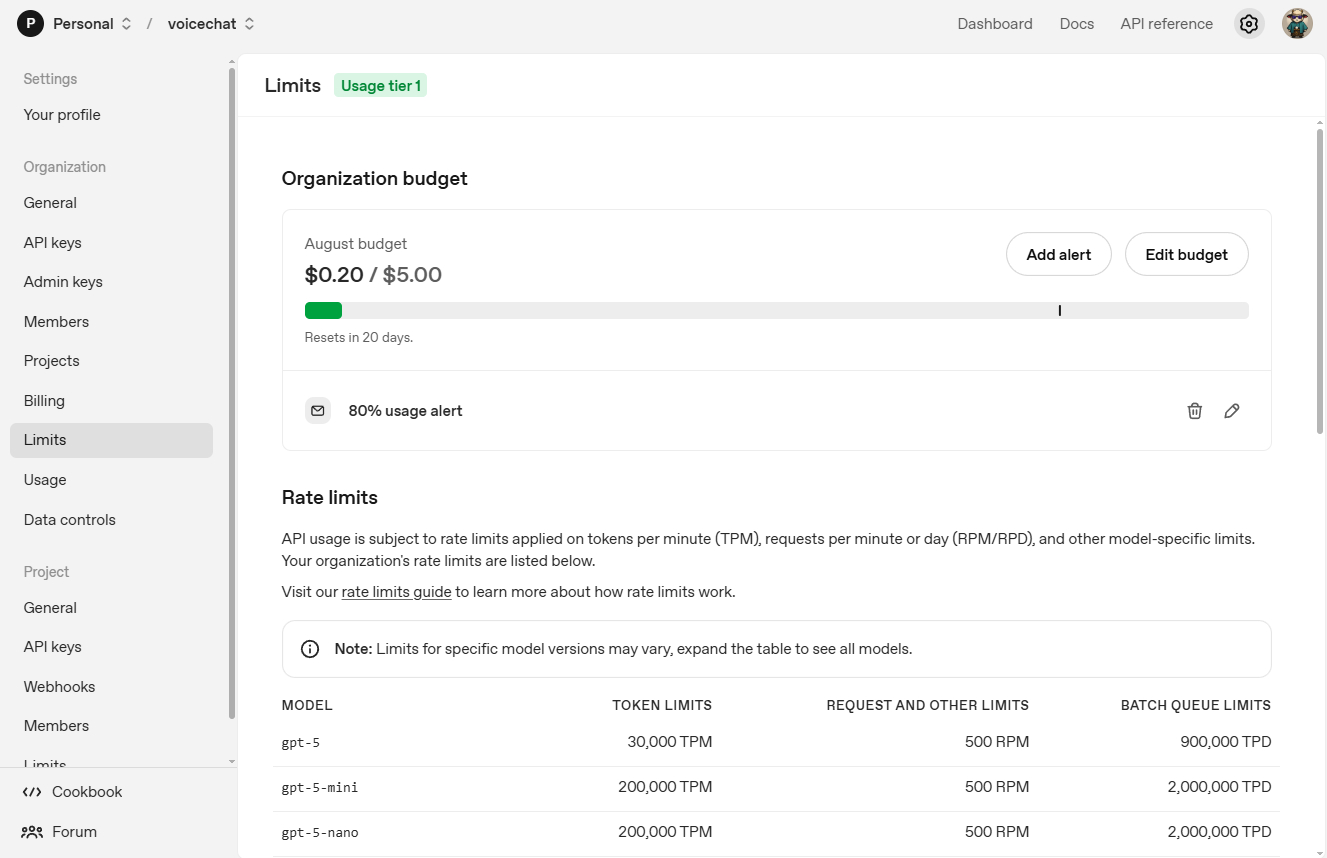
Task: Click the MODEL column header
Action: [307, 705]
